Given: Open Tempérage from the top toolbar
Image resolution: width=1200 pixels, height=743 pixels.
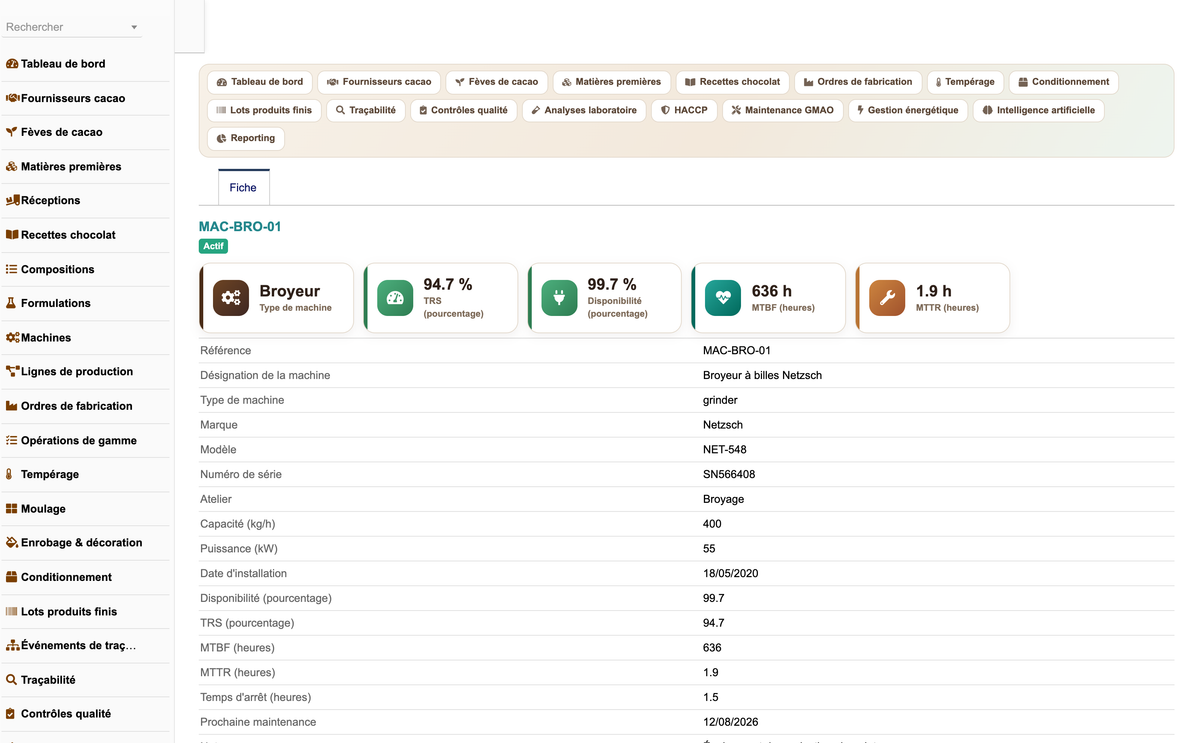Looking at the screenshot, I should 965,82.
